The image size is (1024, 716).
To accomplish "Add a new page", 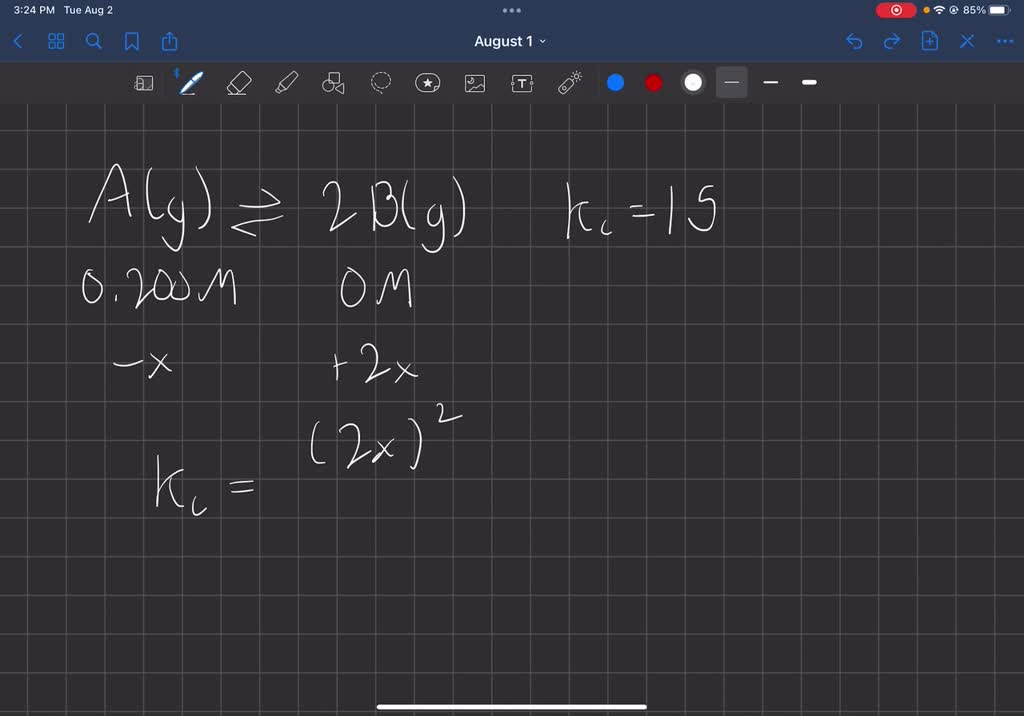I will 930,41.
